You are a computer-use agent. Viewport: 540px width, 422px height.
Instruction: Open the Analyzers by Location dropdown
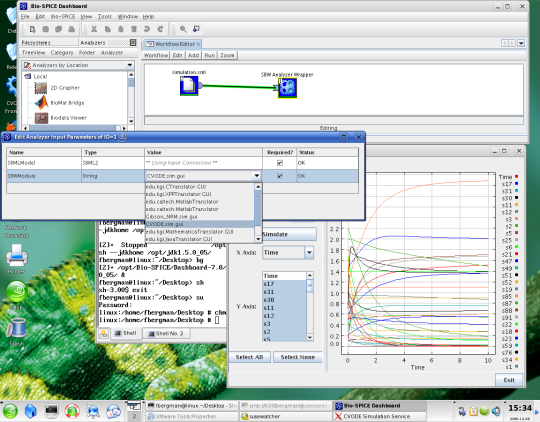coord(129,65)
